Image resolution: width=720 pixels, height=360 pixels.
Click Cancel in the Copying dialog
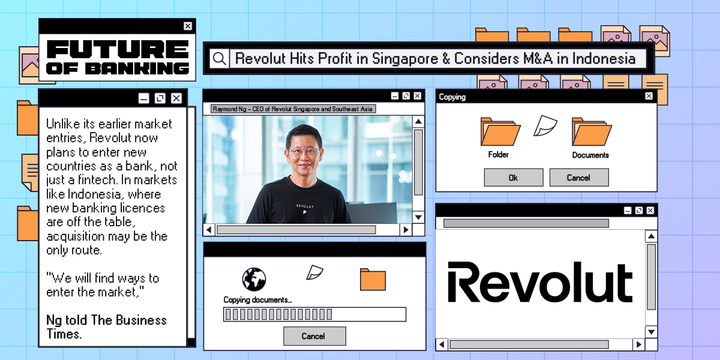coord(579,177)
